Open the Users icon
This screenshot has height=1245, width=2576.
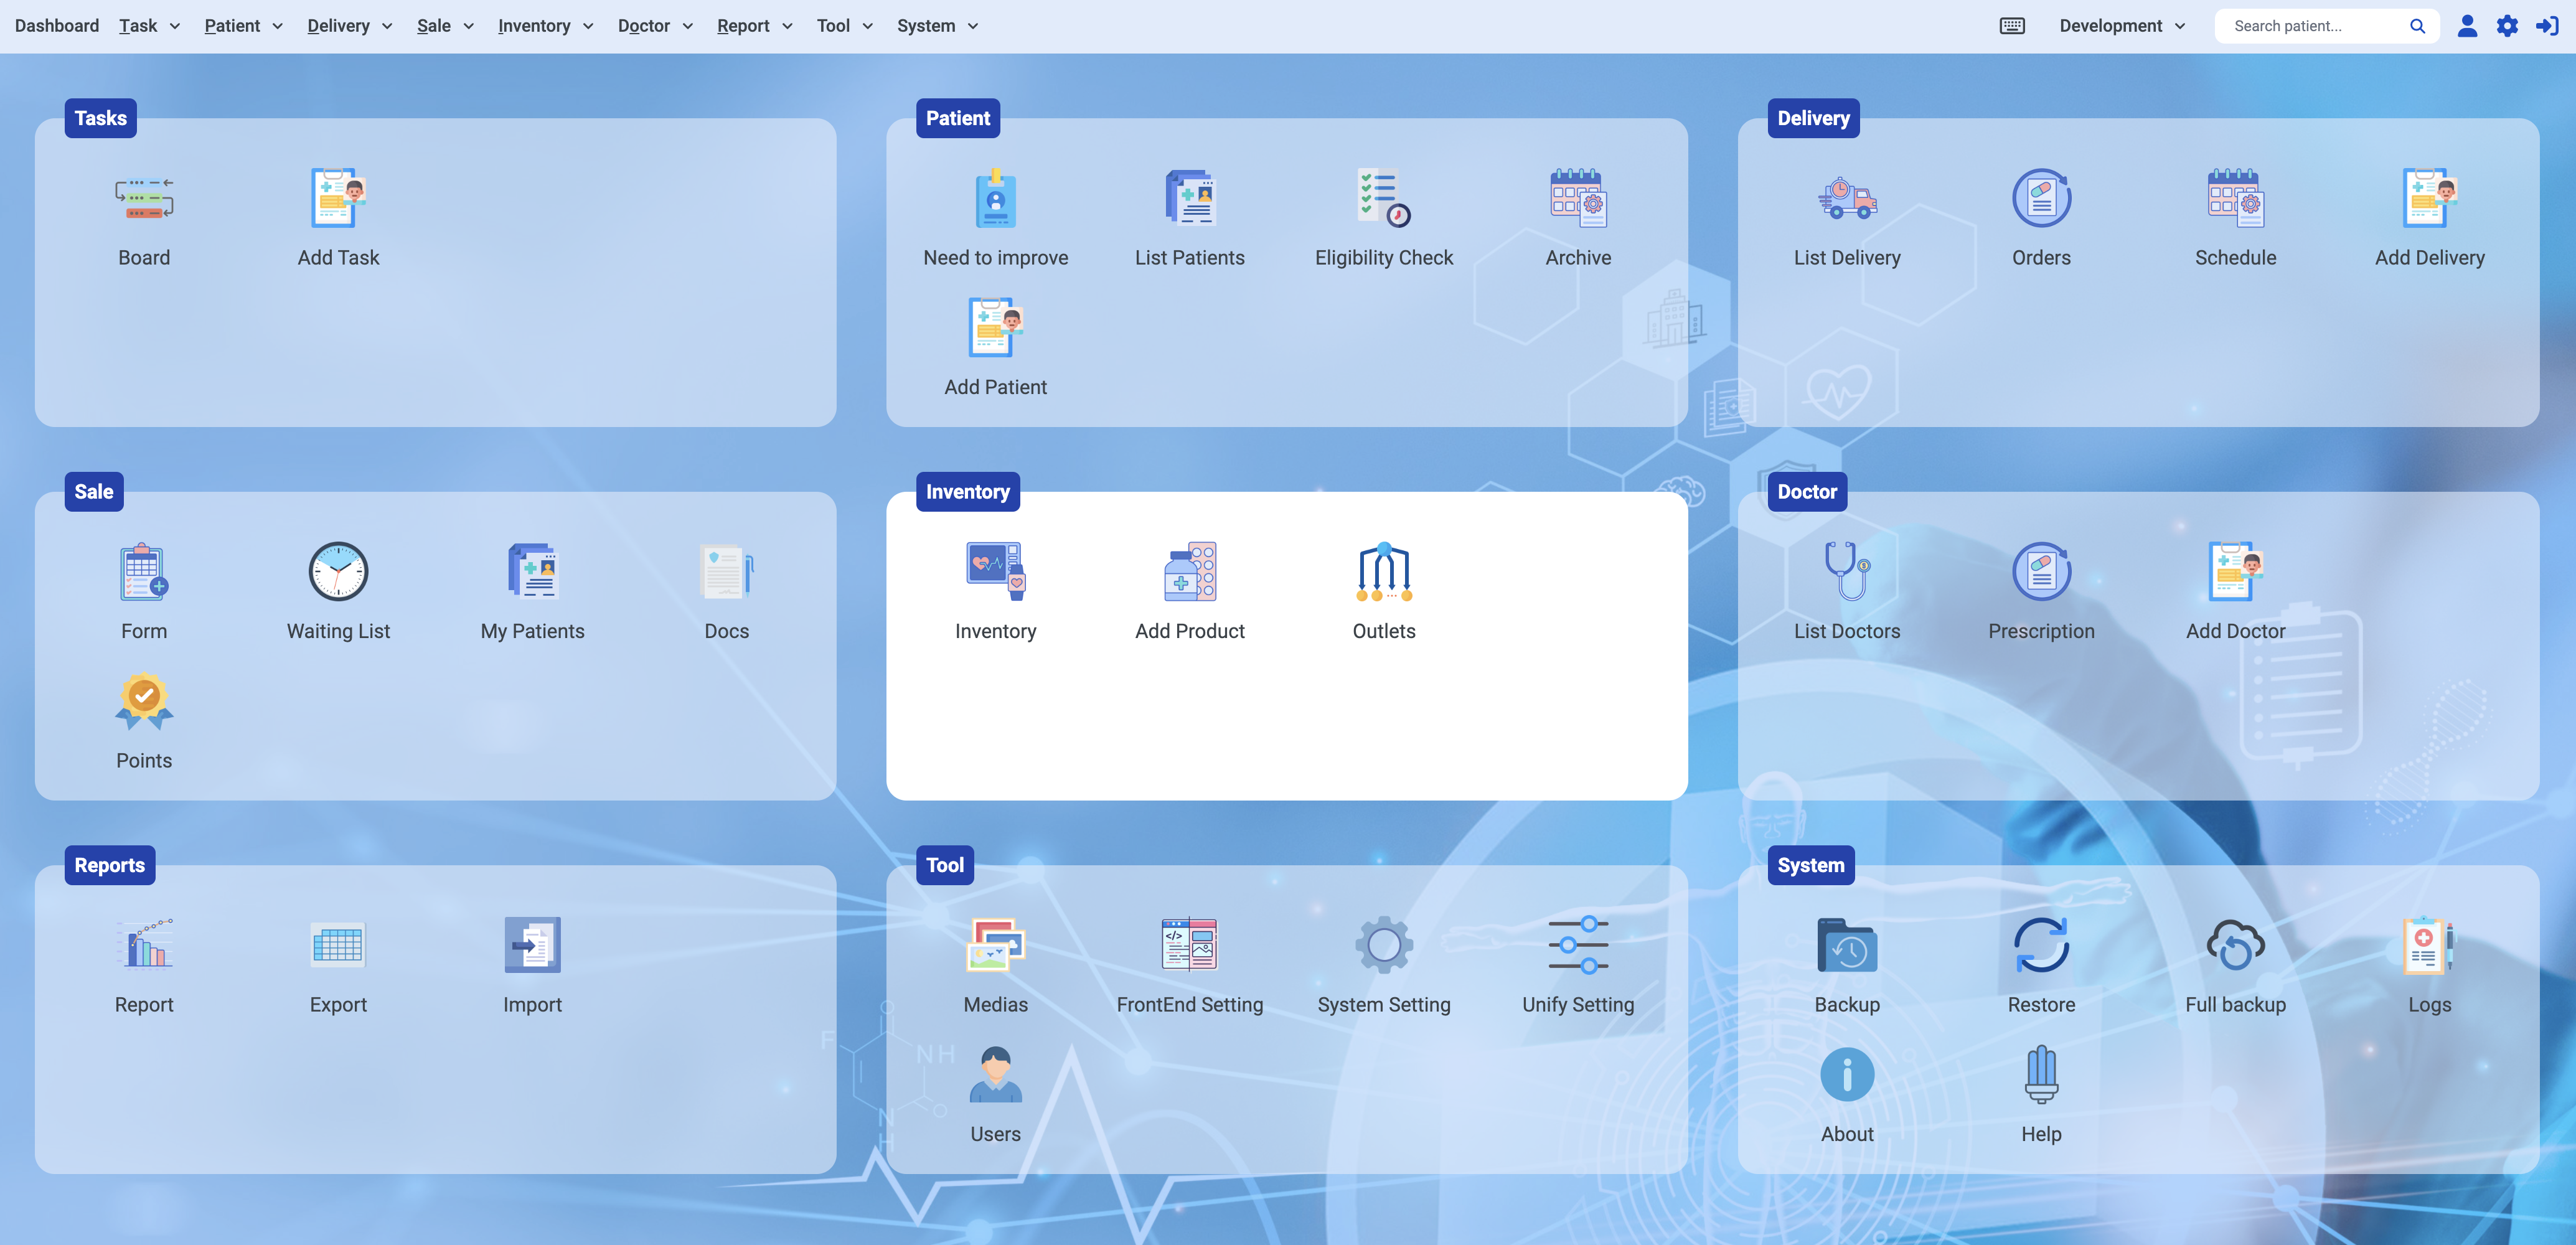(995, 1075)
